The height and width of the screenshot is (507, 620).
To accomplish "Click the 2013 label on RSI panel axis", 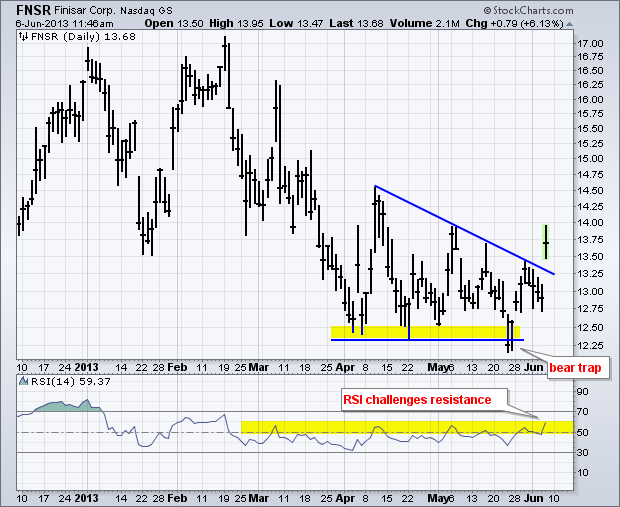I will click(x=86, y=498).
